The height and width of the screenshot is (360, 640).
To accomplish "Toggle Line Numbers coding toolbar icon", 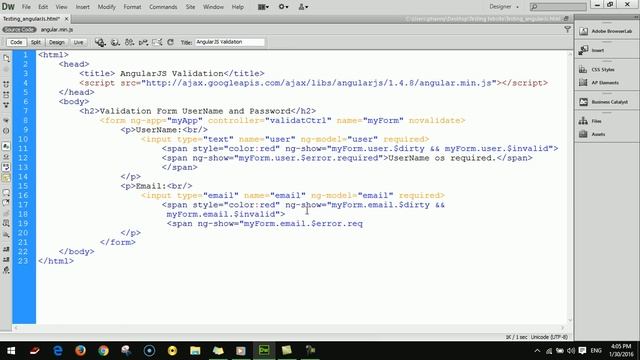I will tap(6, 146).
